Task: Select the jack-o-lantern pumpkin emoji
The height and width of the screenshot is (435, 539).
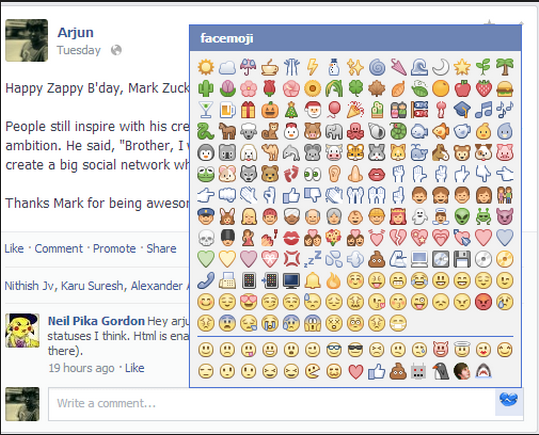Action: [270, 110]
